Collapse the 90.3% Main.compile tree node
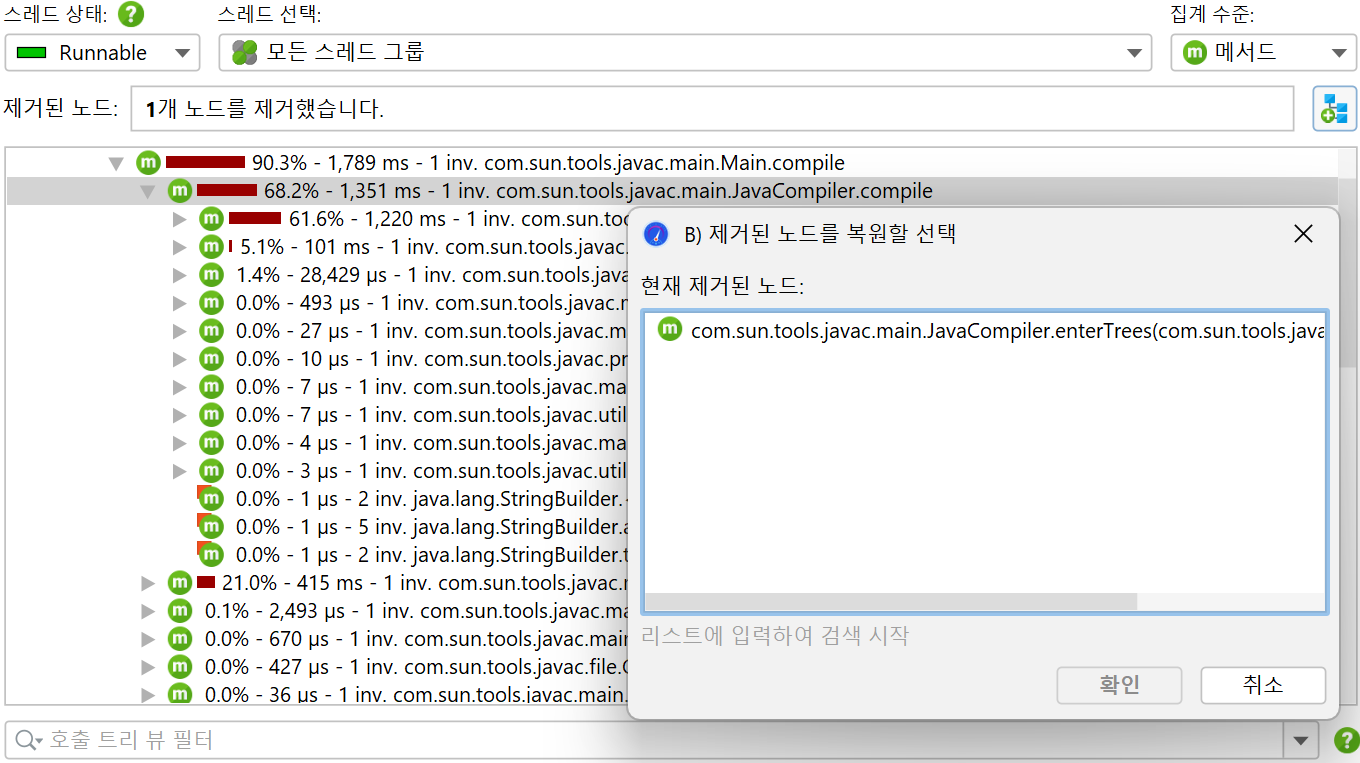 (x=117, y=163)
